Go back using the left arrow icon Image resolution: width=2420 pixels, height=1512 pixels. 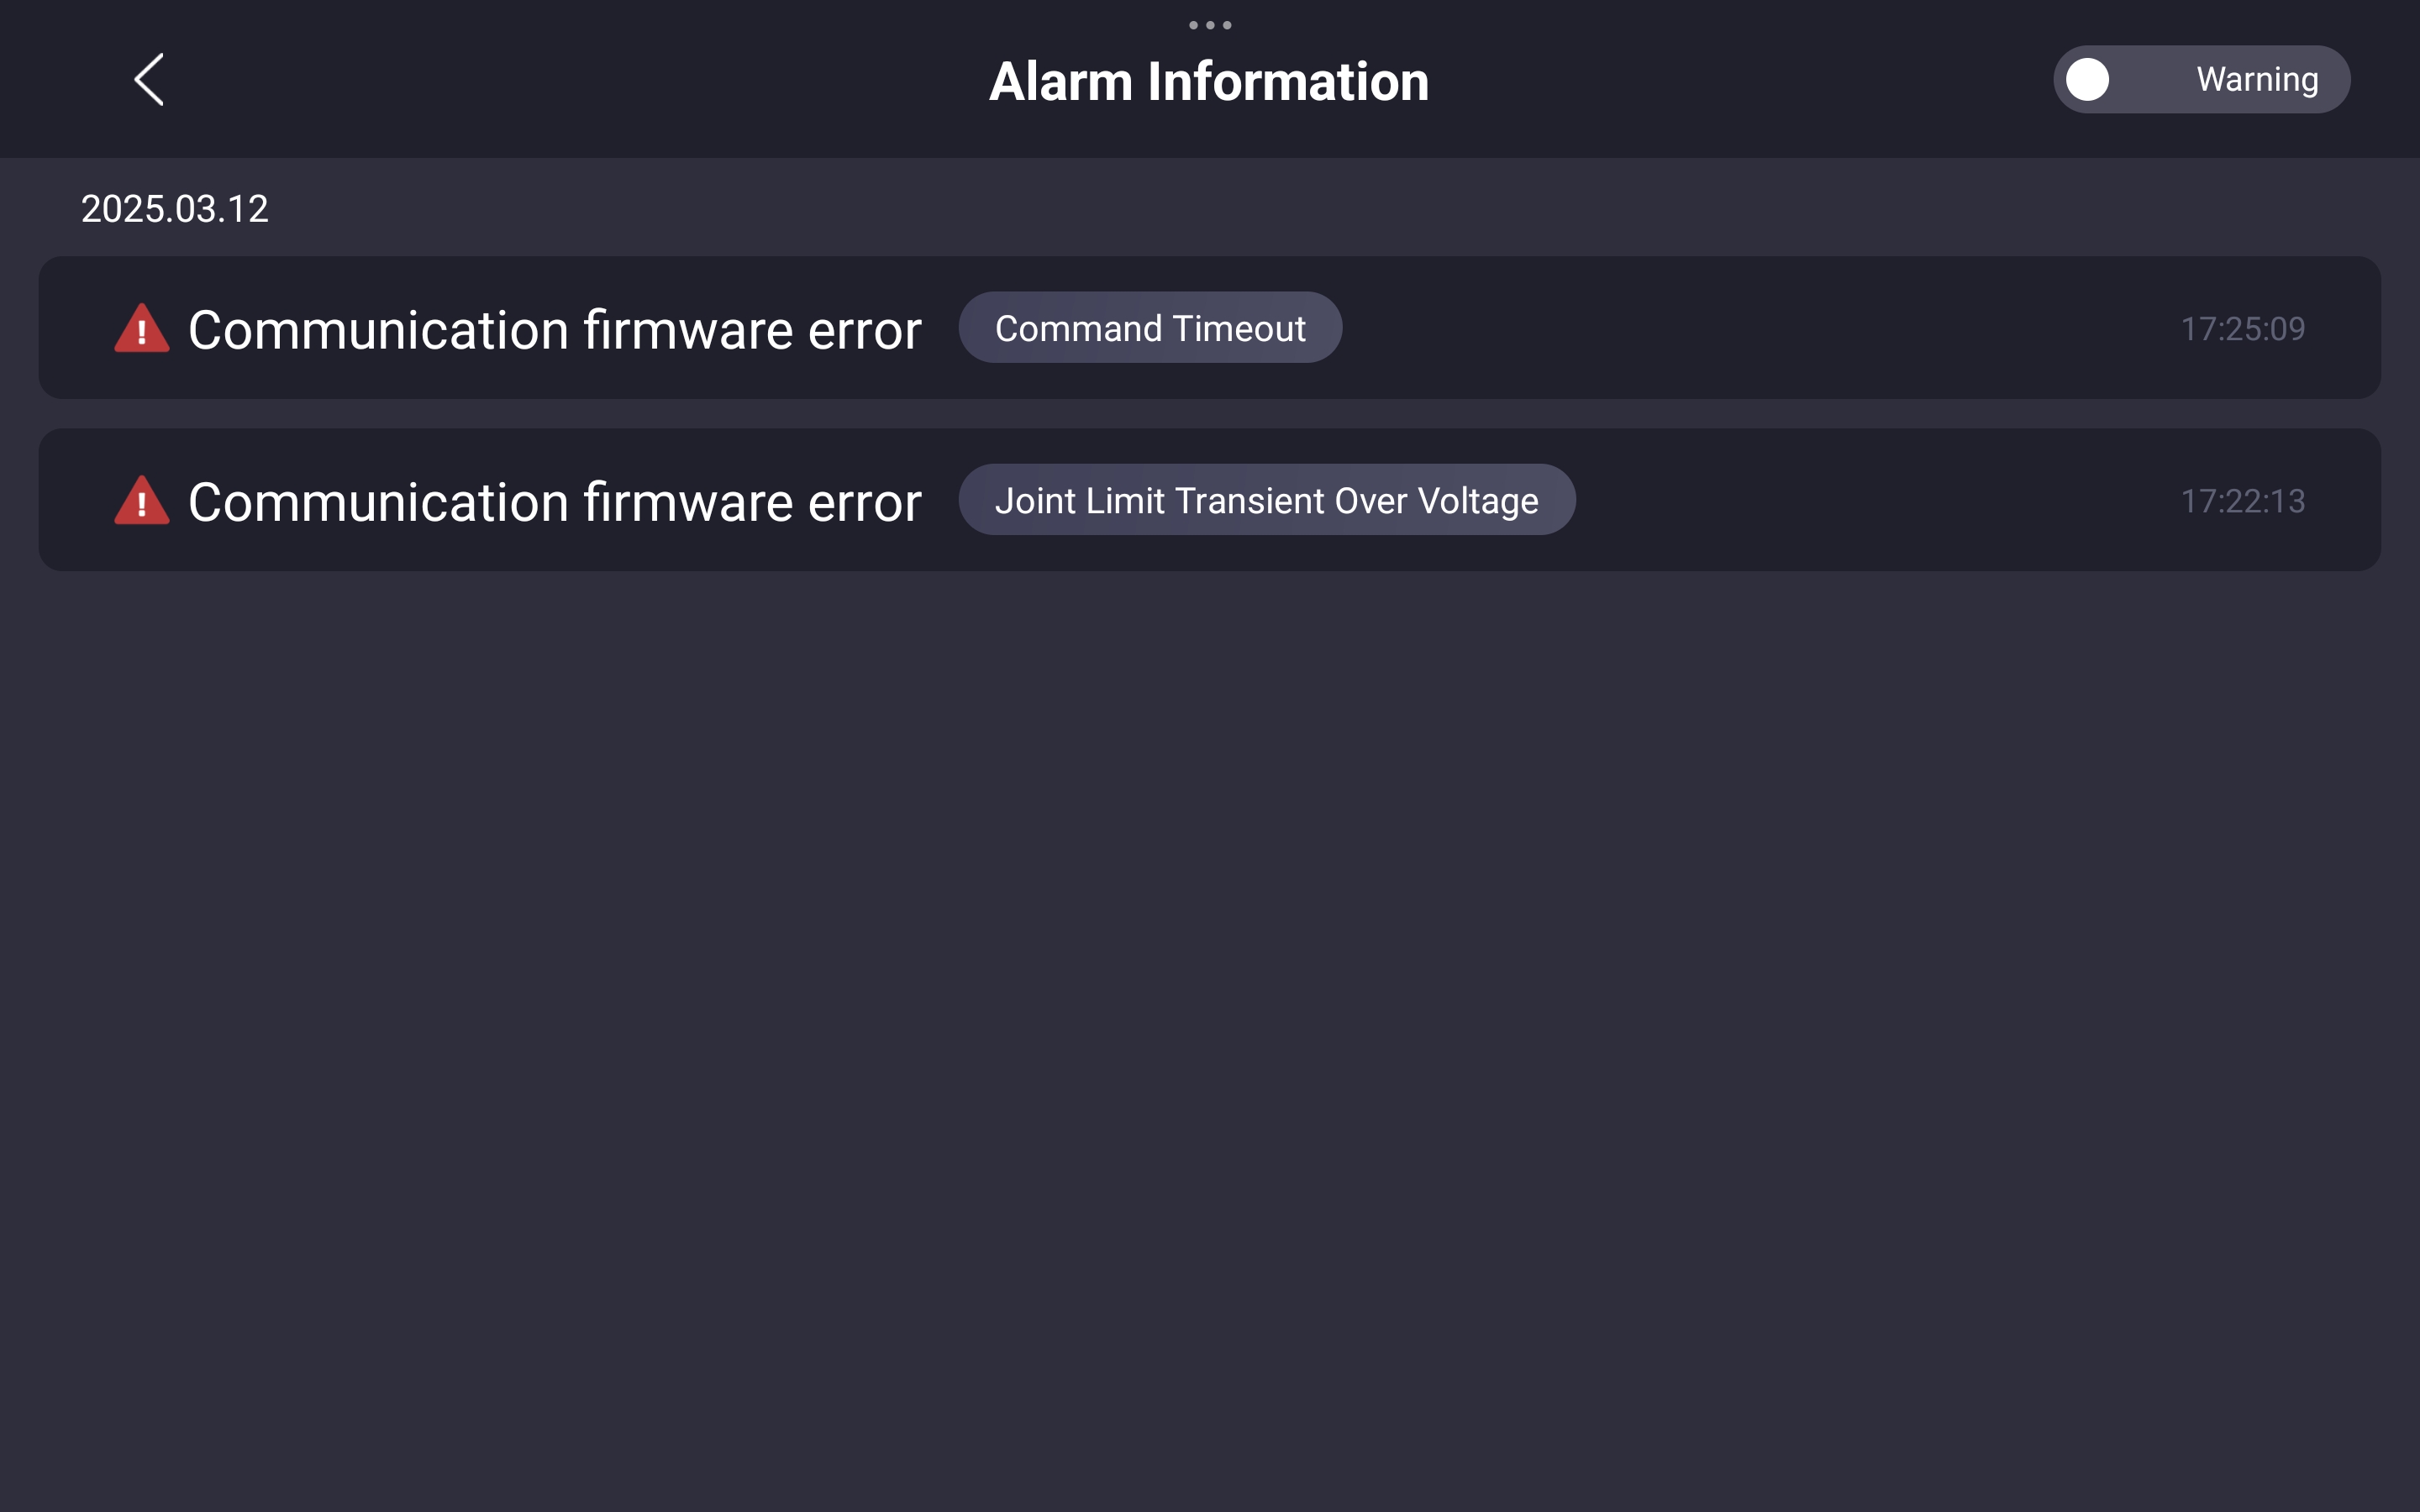[149, 80]
